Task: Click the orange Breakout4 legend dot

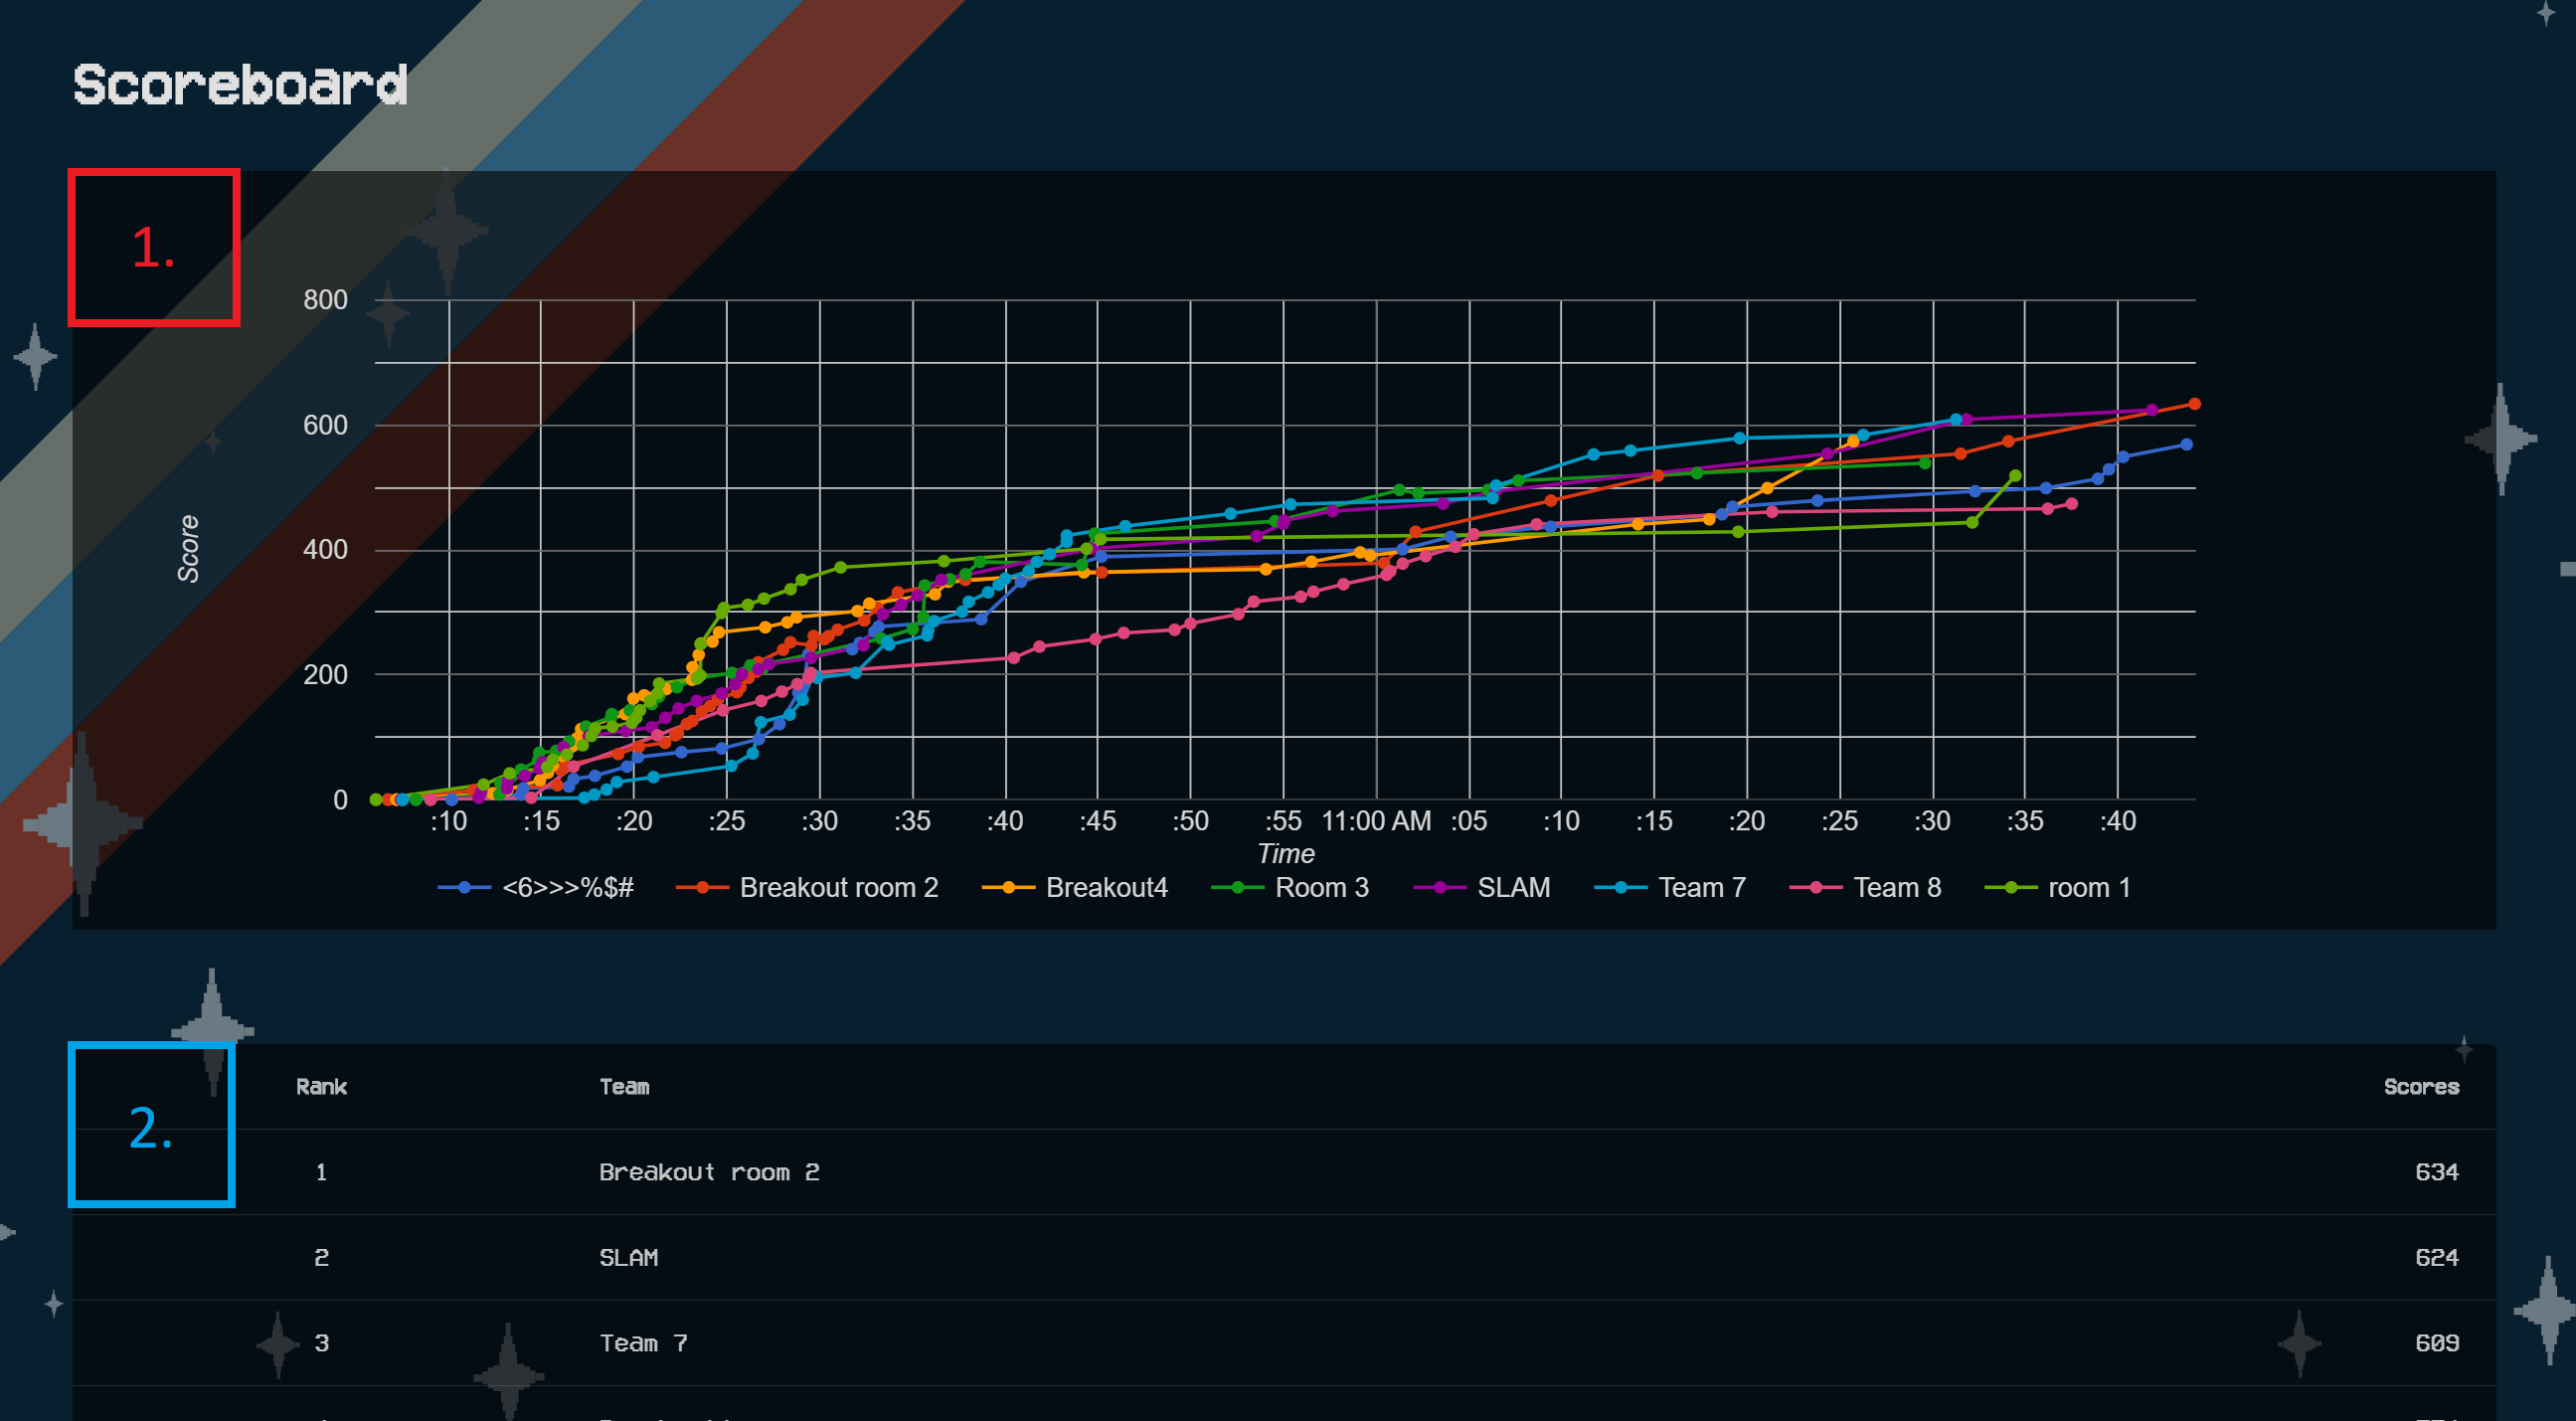Action: (1007, 888)
